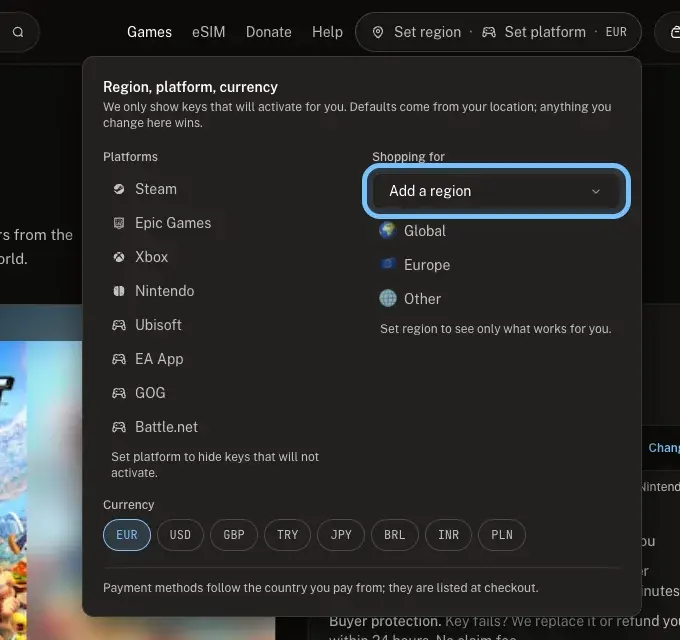
Task: Open the eSIM menu item
Action: 209,32
